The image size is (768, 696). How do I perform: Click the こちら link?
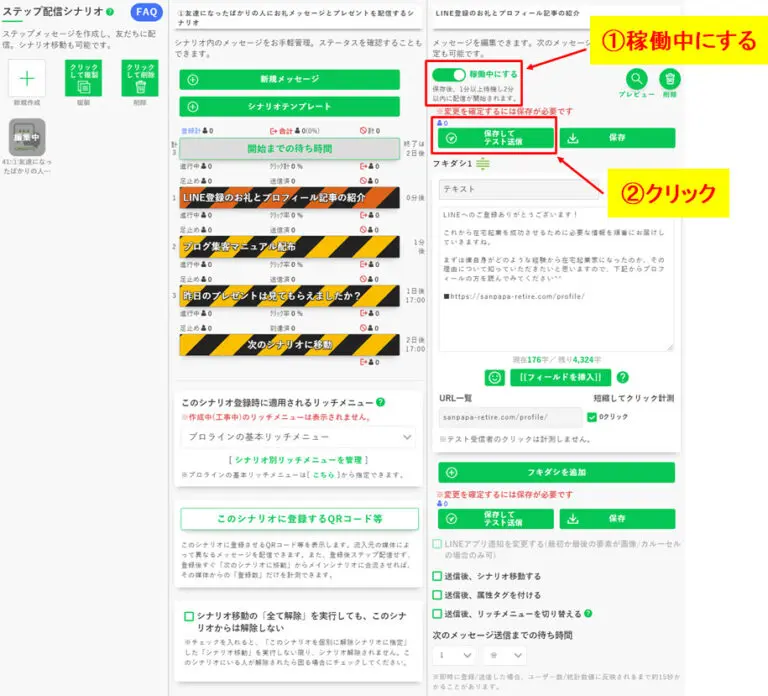pyautogui.click(x=324, y=475)
